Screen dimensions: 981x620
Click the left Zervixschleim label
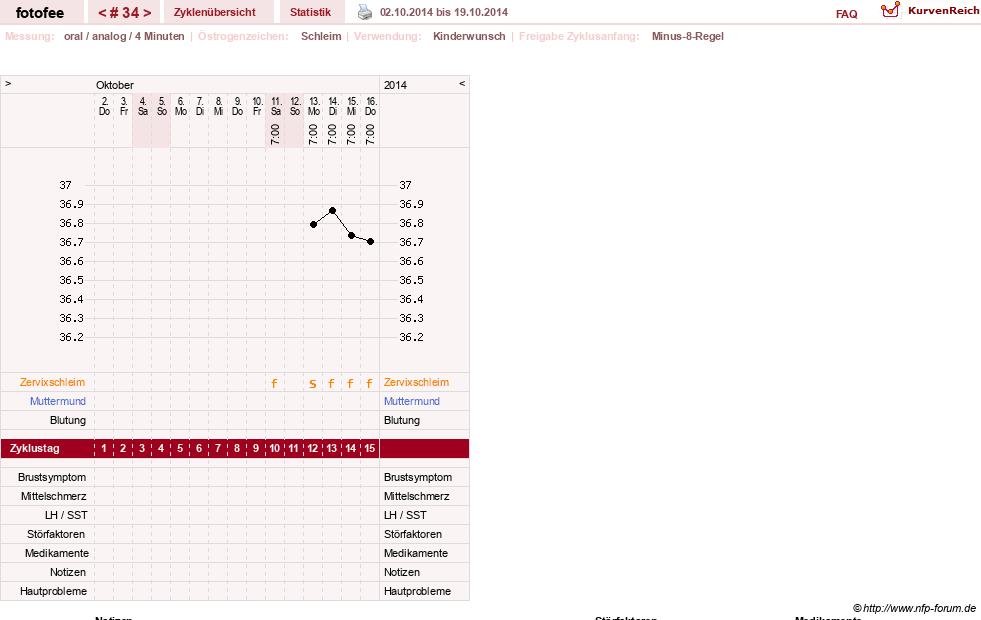tap(53, 382)
